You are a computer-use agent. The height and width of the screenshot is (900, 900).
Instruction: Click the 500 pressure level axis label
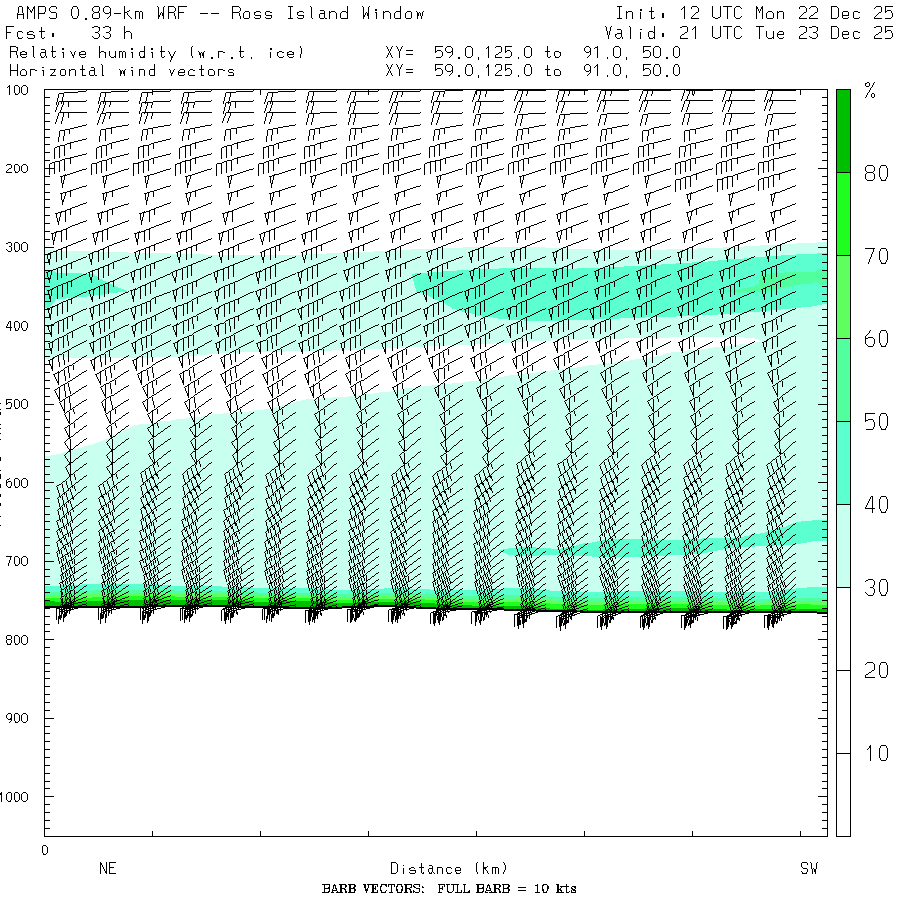tap(19, 404)
